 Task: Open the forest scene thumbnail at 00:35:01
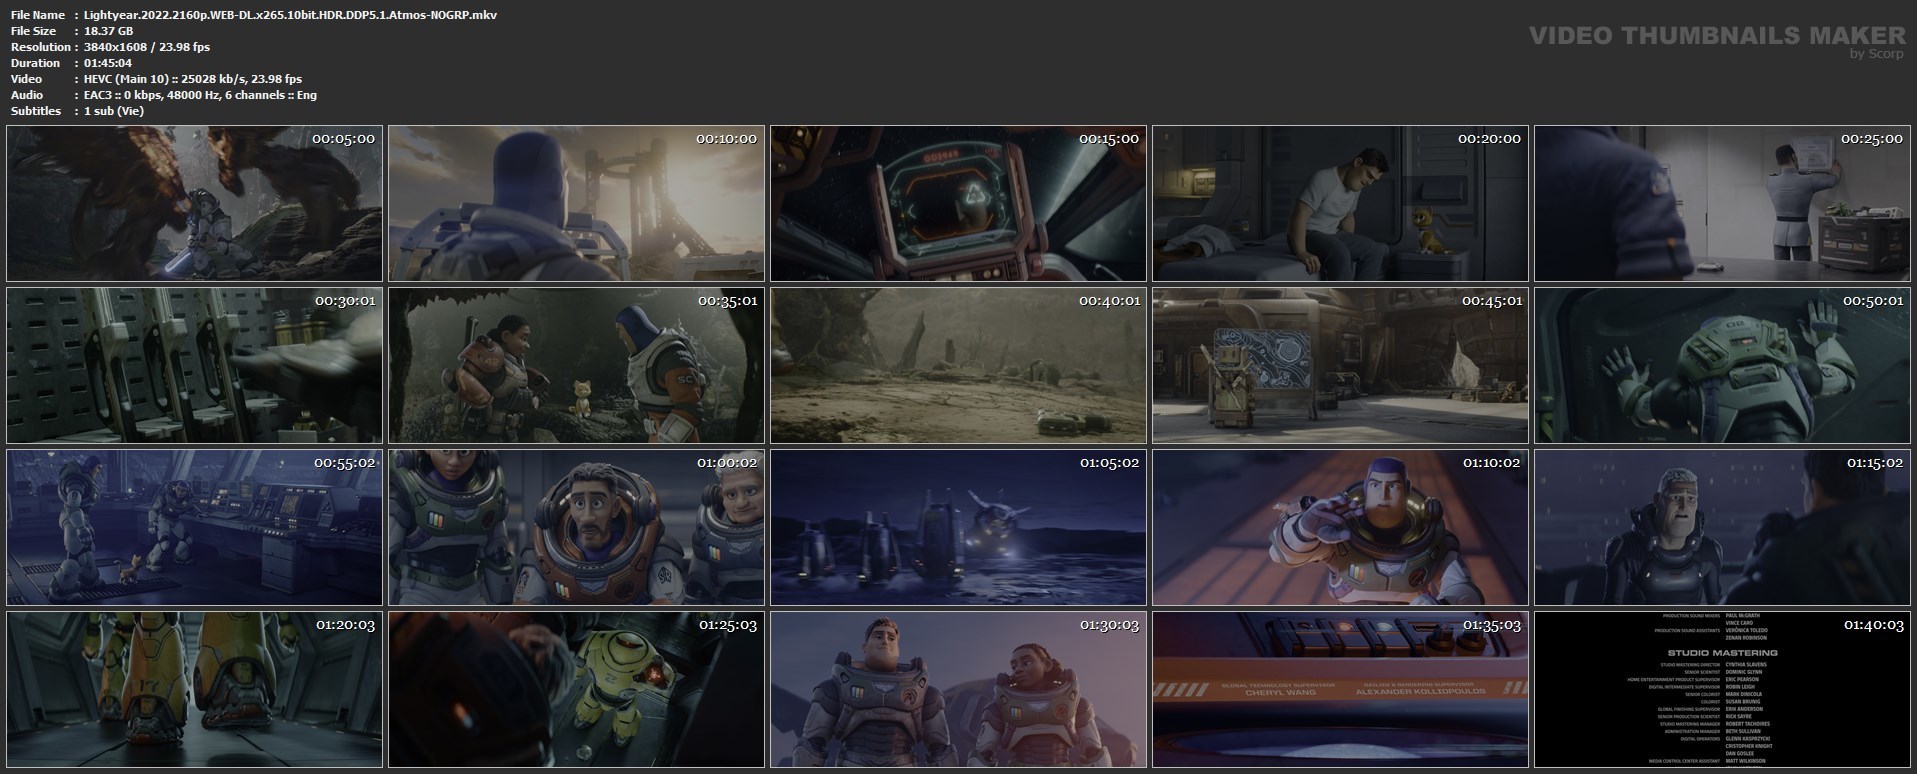[x=576, y=365]
